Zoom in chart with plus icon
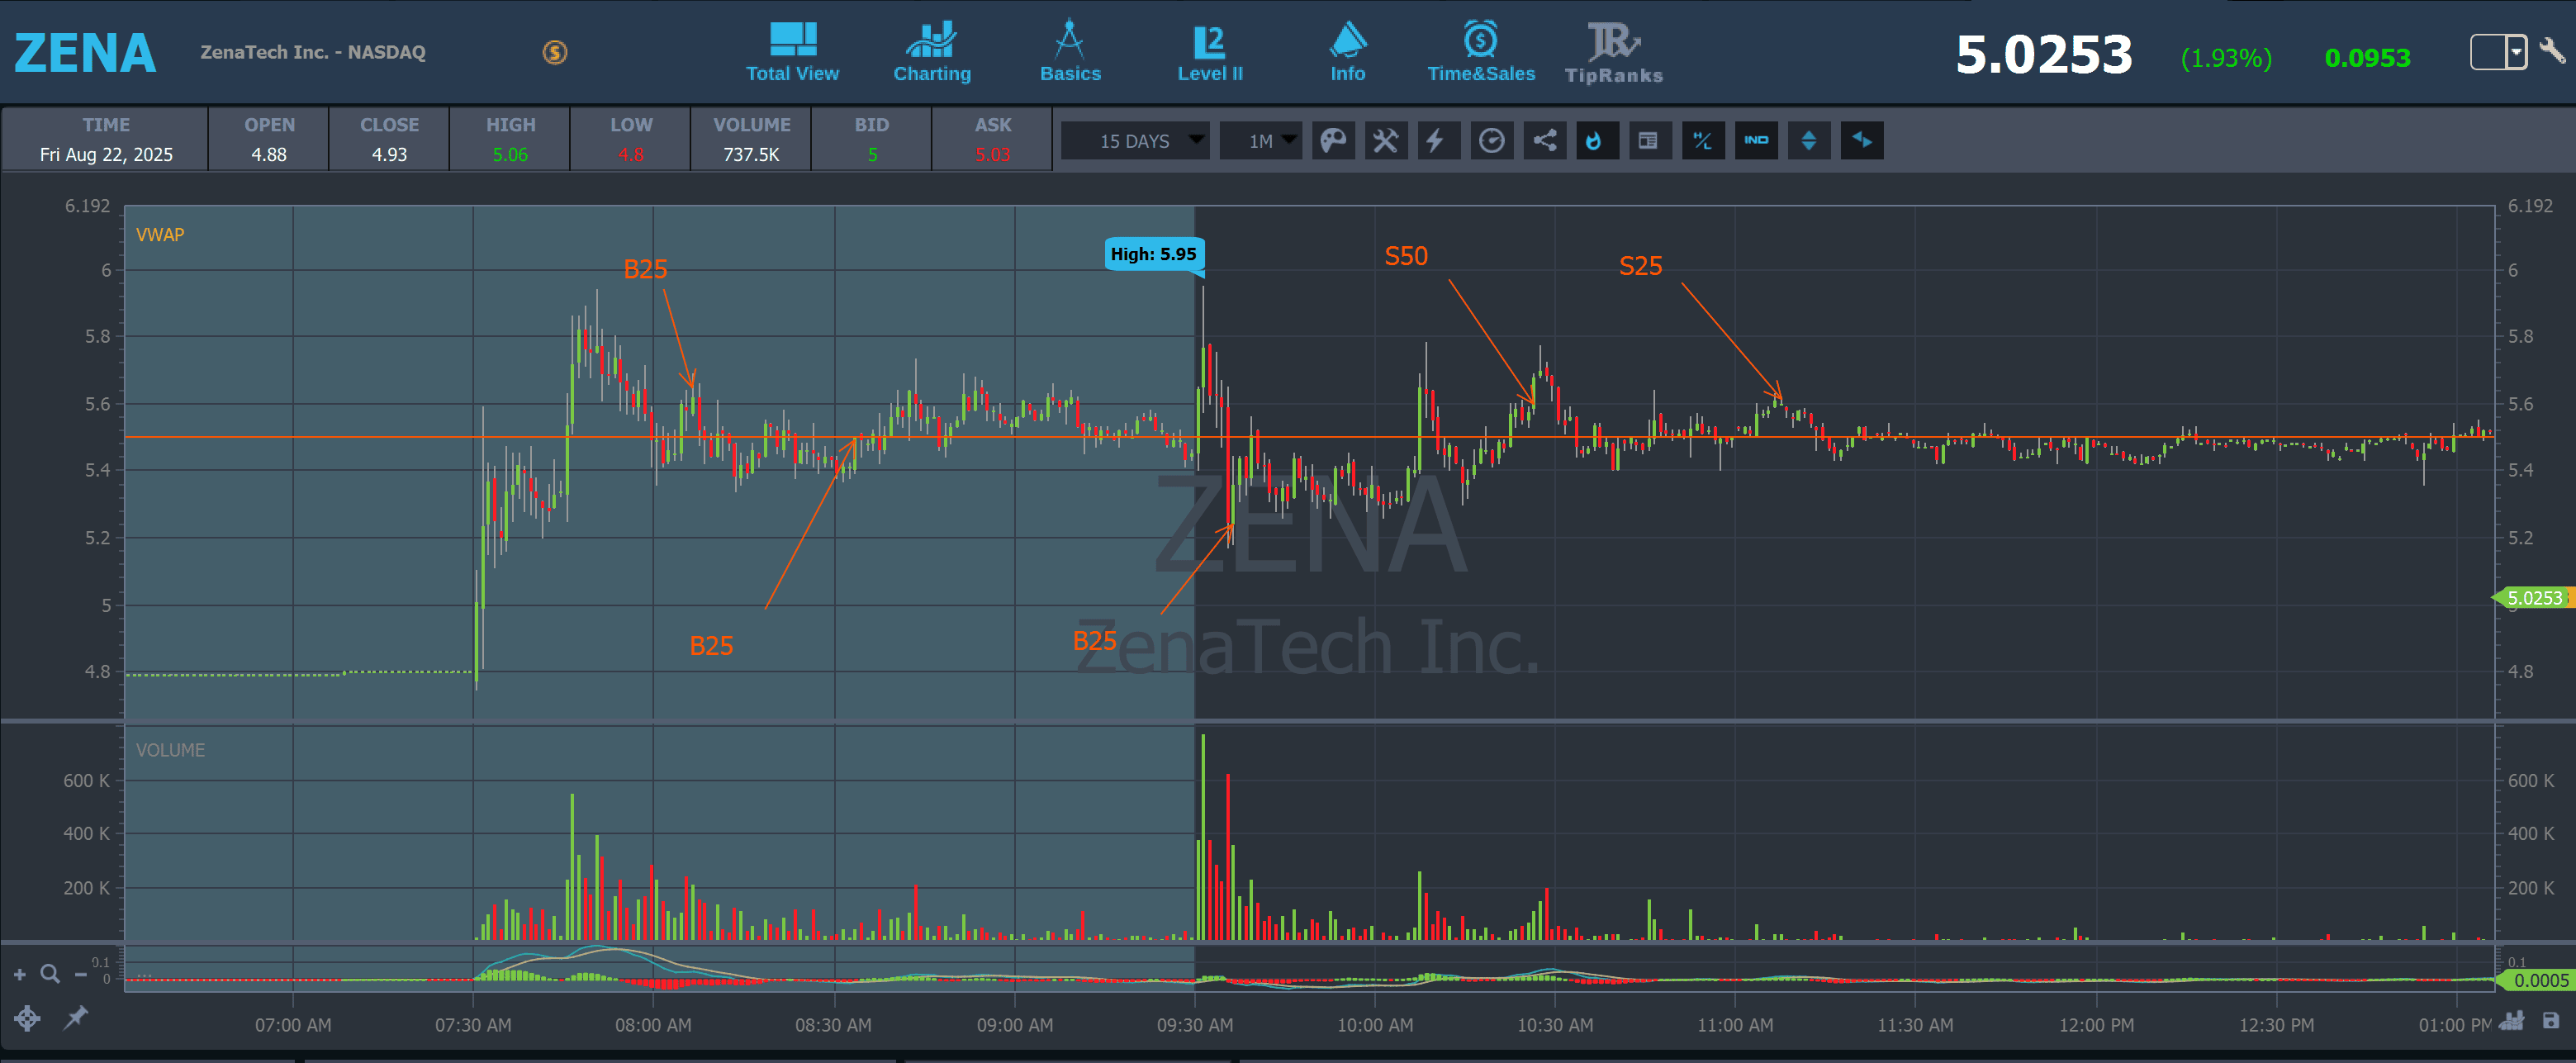Screen dimensions: 2576x1063 pyautogui.click(x=19, y=974)
